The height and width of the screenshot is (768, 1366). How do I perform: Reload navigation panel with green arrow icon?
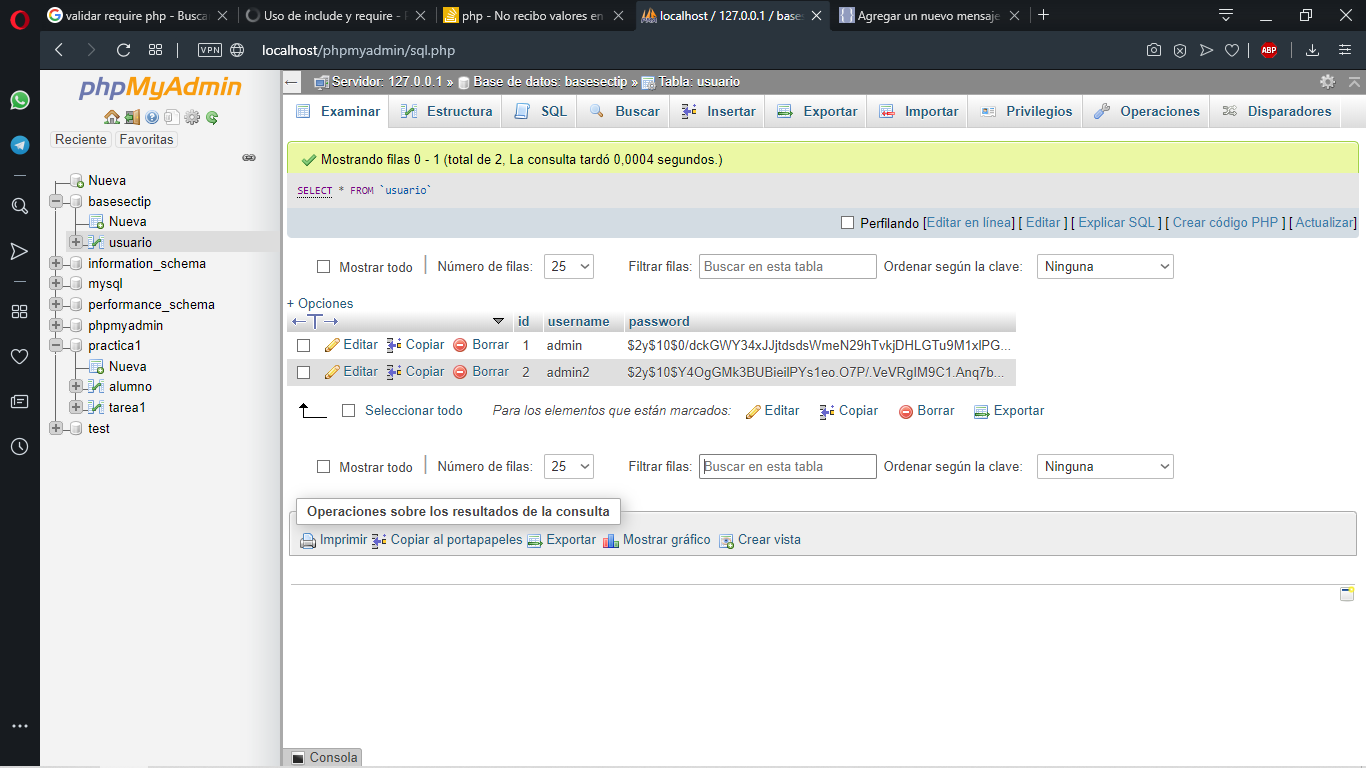pos(212,117)
